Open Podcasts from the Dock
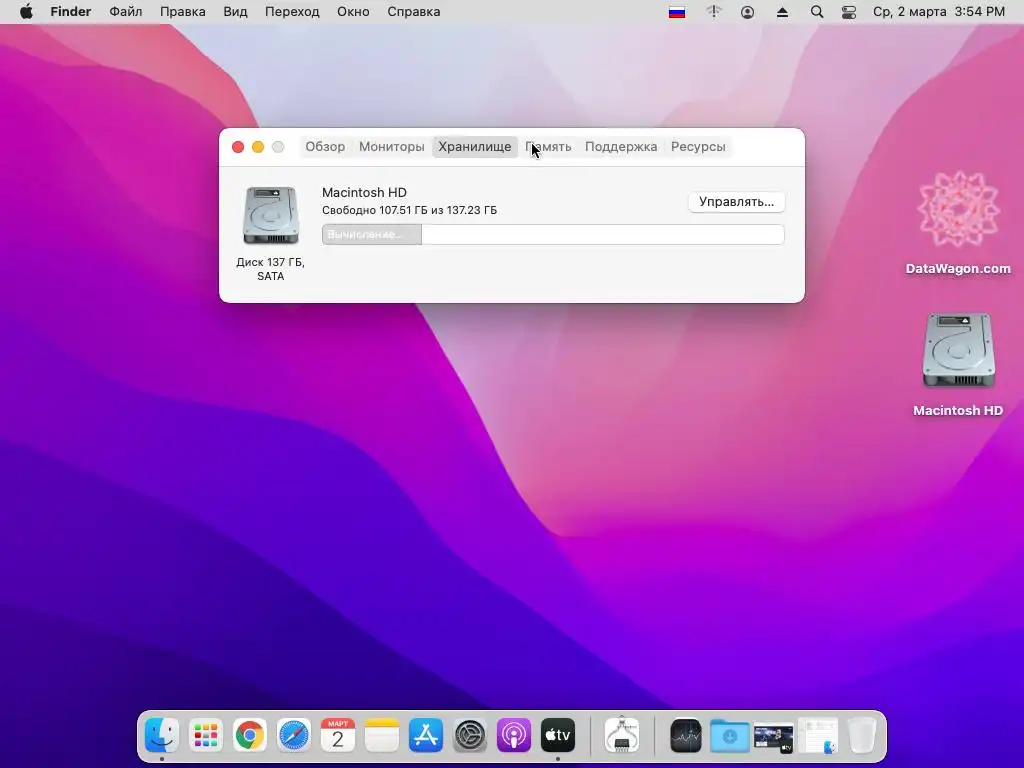This screenshot has height=768, width=1024. click(x=514, y=735)
